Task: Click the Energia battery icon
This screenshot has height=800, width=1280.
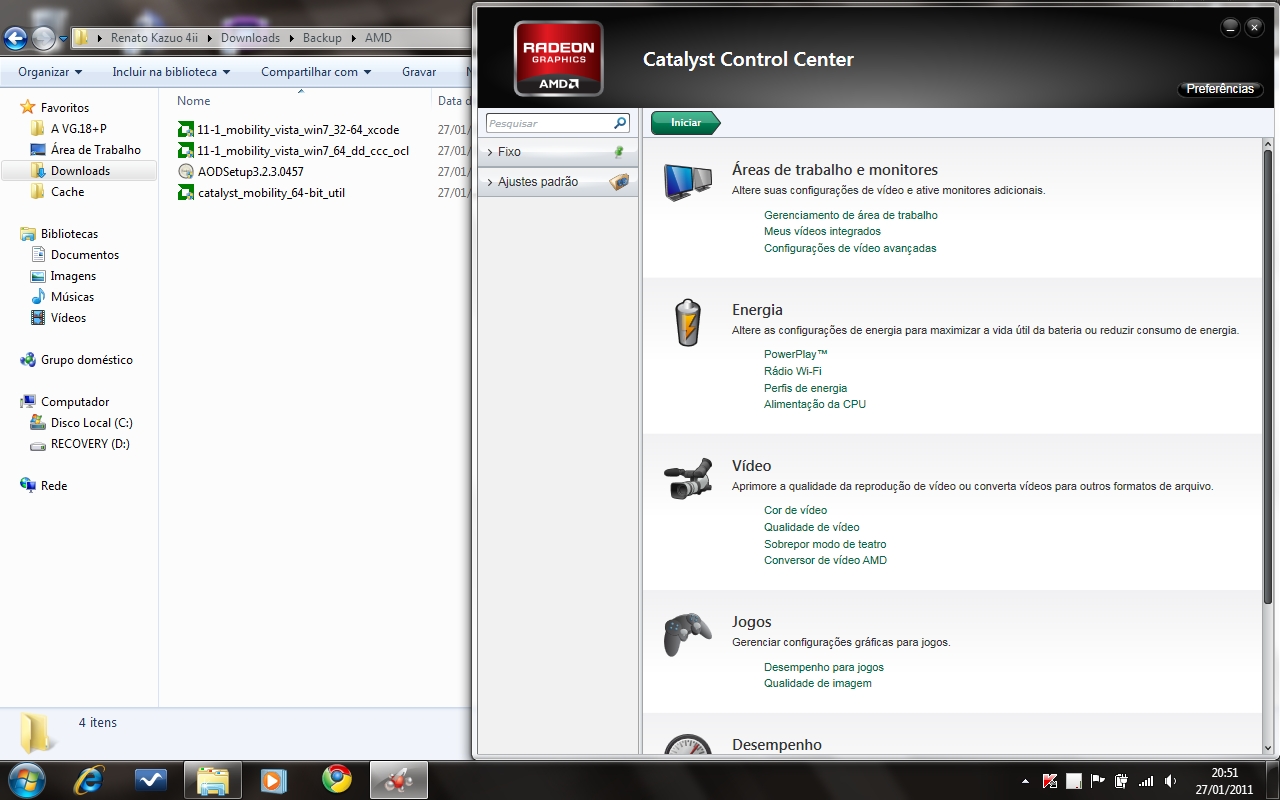Action: 688,323
